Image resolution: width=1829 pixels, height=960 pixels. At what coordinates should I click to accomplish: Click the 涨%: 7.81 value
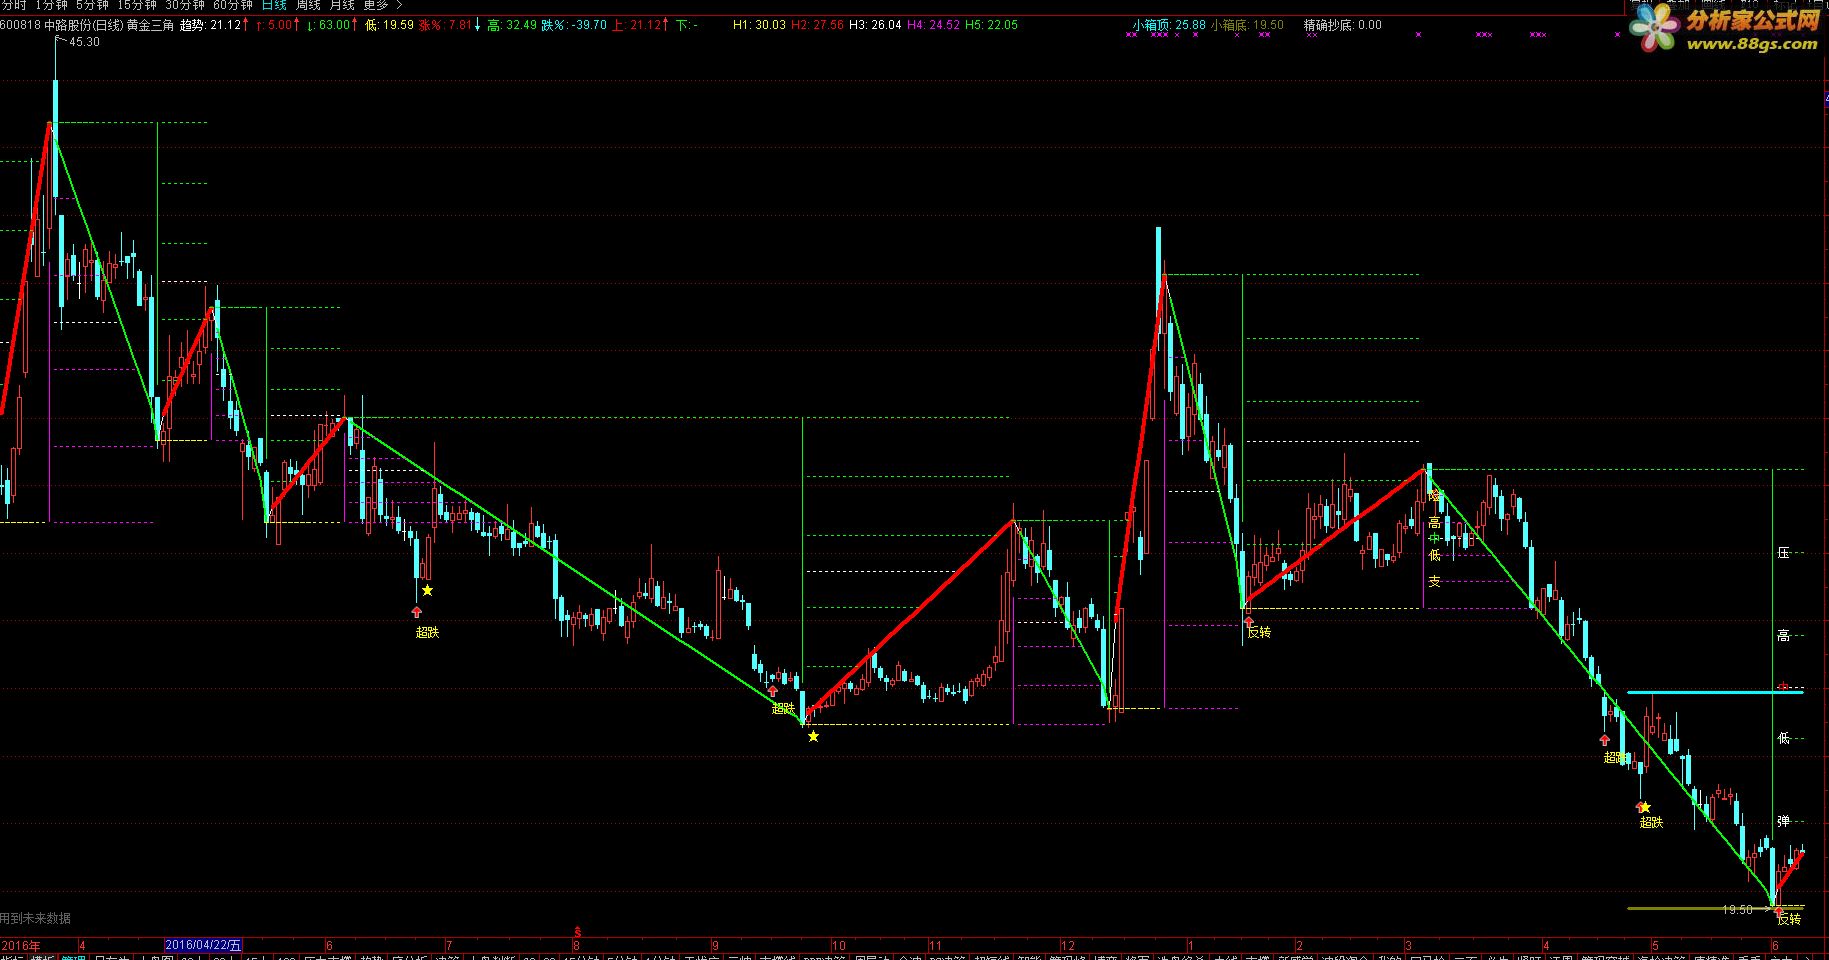coord(446,25)
